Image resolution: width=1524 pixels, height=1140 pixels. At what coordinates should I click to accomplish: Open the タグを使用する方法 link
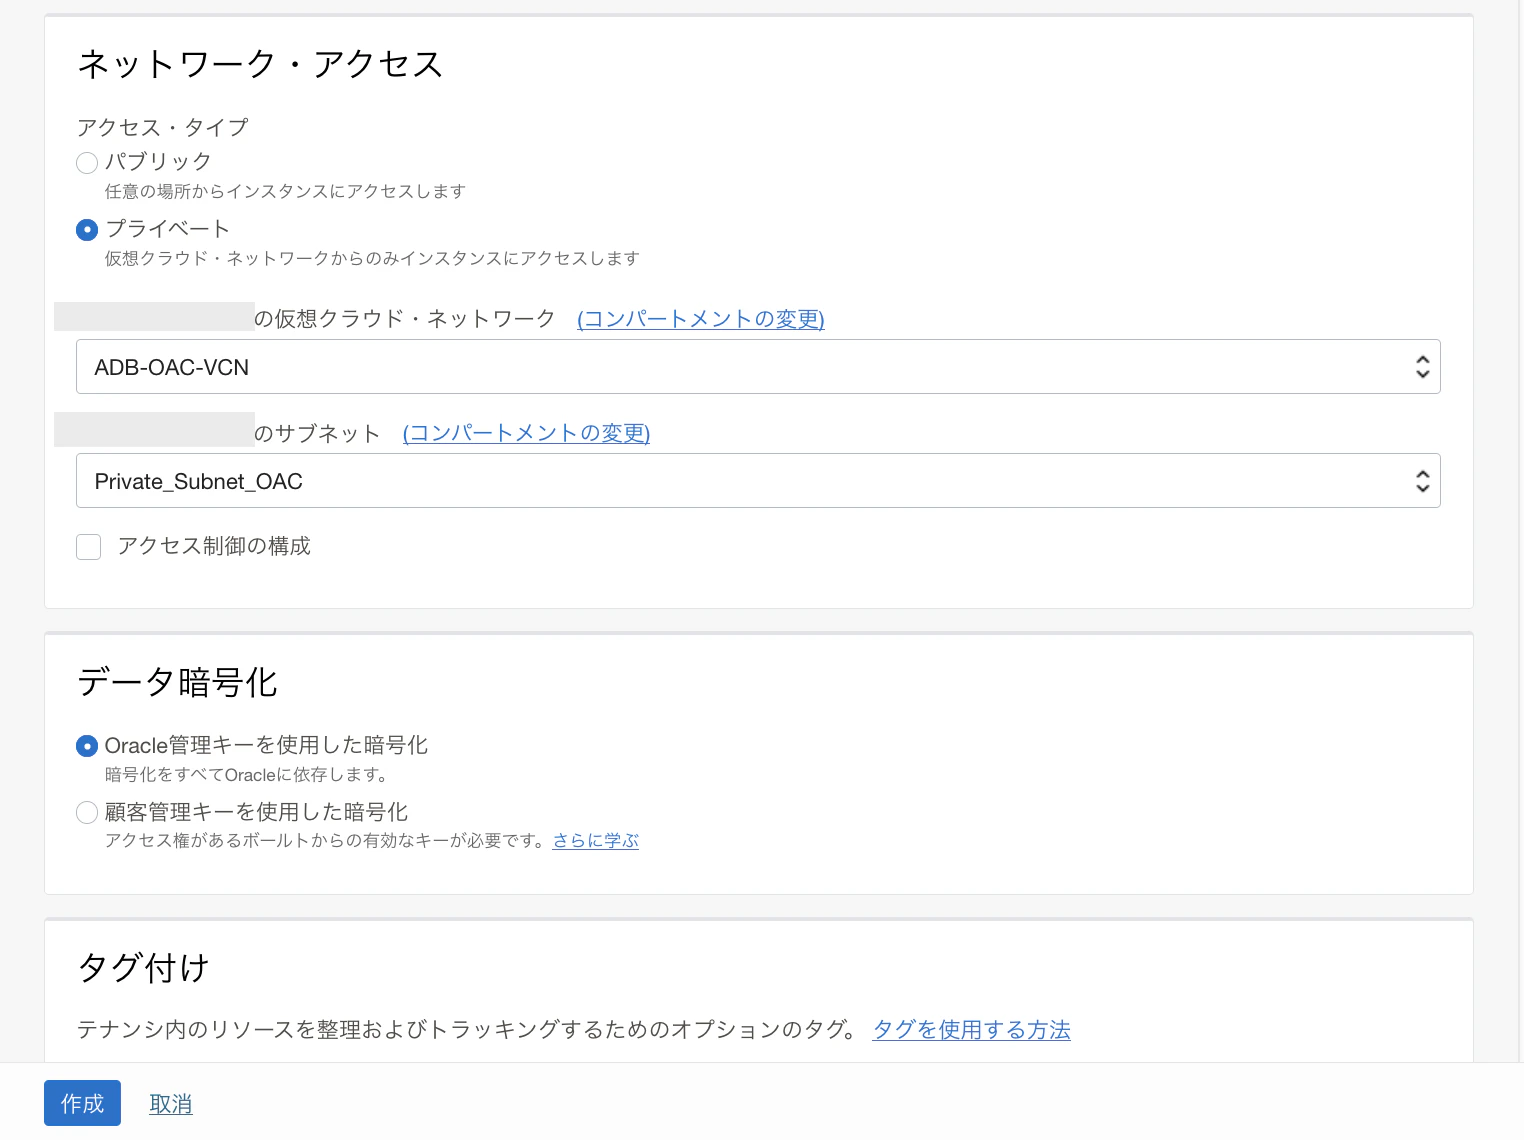pos(972,1030)
